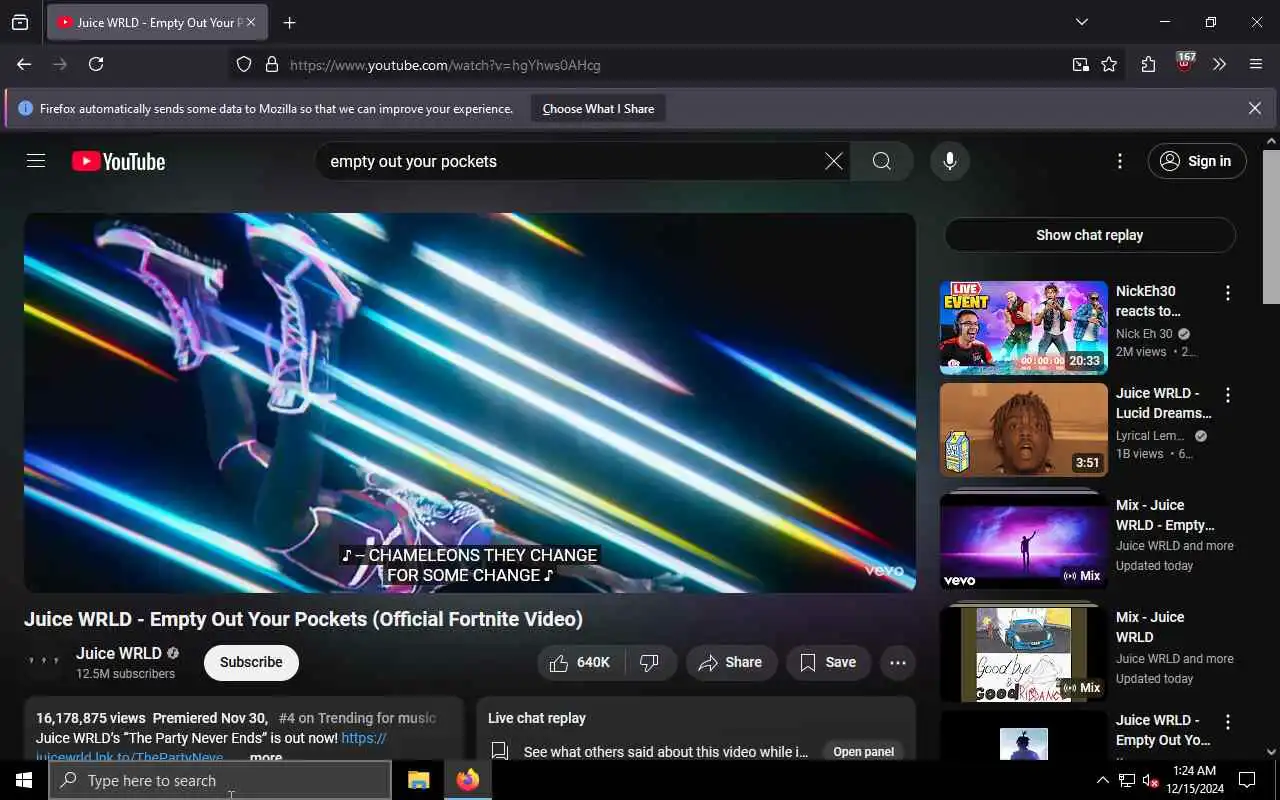Expand description with 'more'

(x=266, y=757)
